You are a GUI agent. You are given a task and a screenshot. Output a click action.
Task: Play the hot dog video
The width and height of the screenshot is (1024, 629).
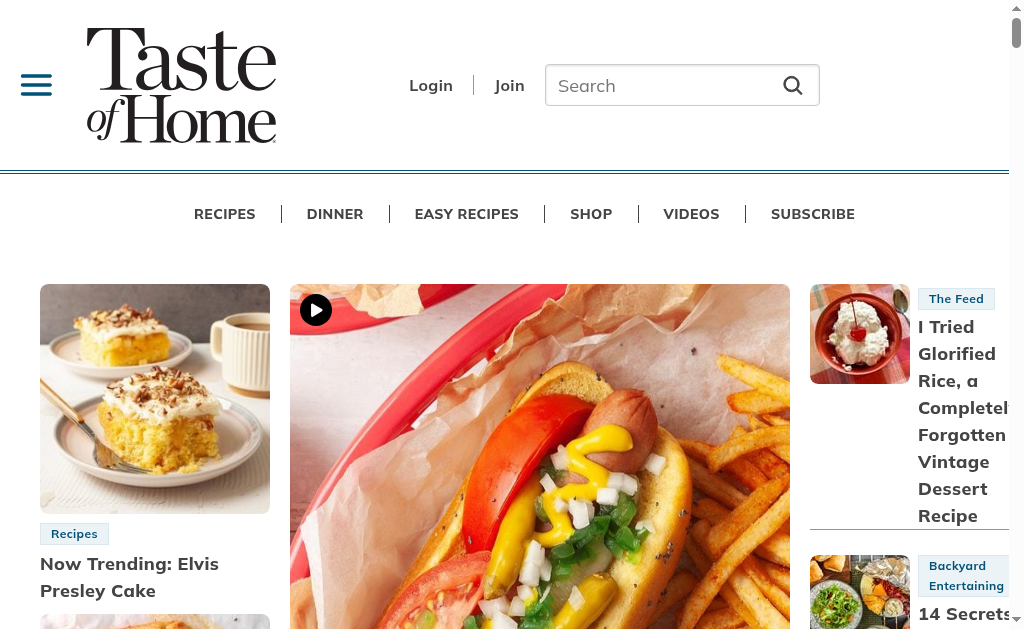pyautogui.click(x=316, y=310)
